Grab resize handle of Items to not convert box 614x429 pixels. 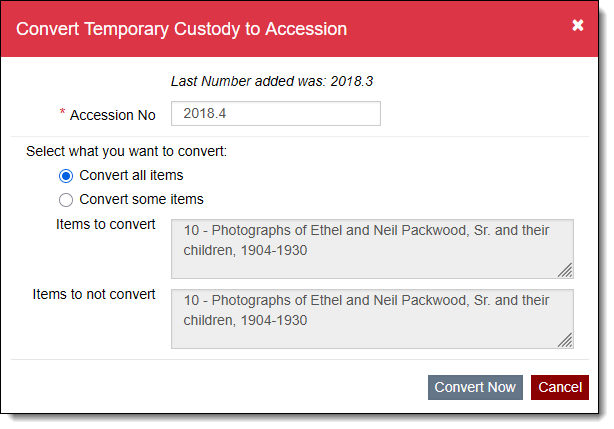pos(566,340)
